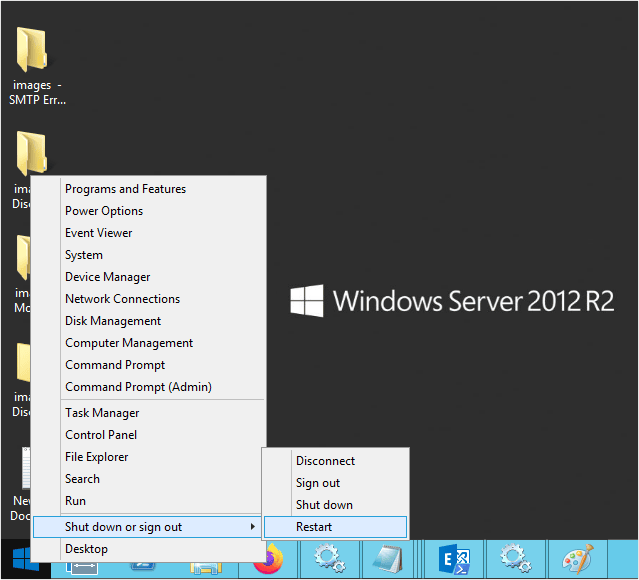Open Notepad from the taskbar
The width and height of the screenshot is (639, 580).
coord(388,558)
